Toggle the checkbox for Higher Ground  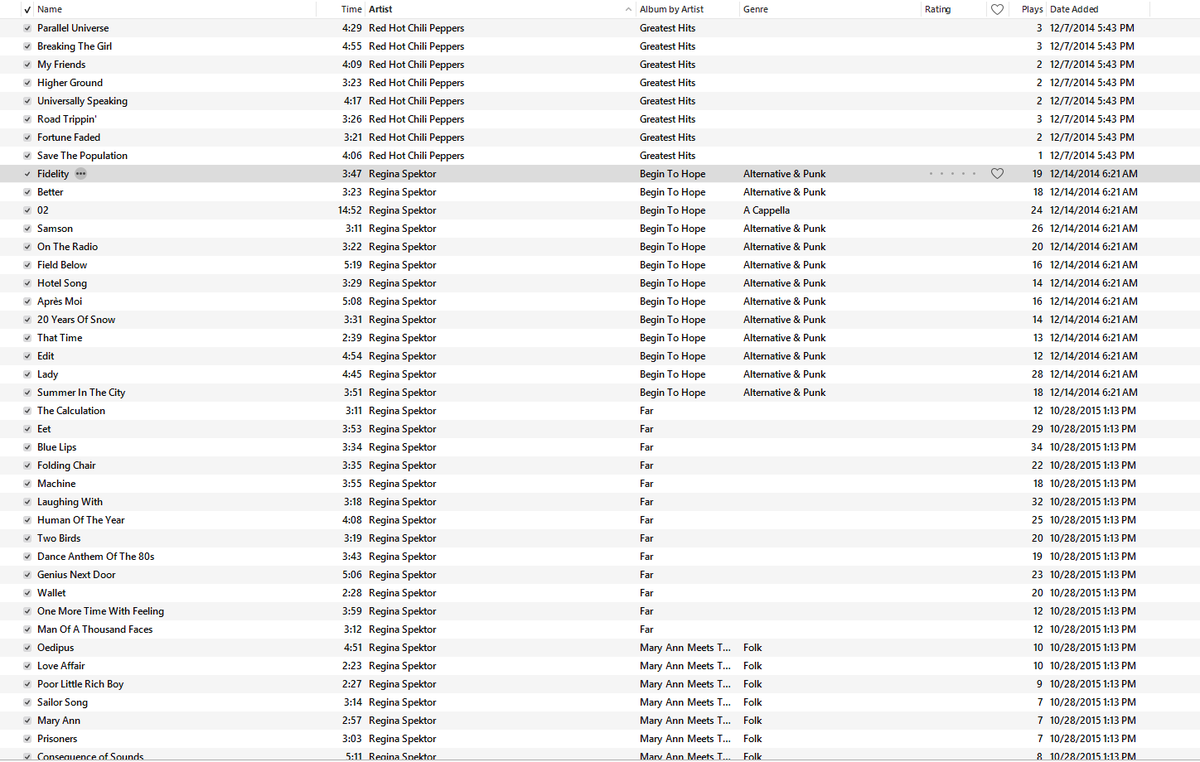(x=27, y=83)
